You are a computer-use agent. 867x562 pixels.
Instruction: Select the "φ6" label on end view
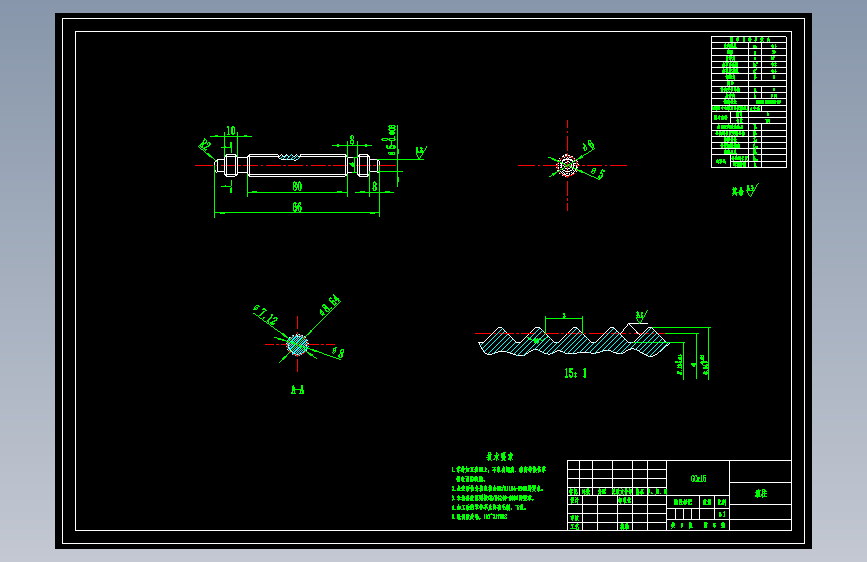588,146
